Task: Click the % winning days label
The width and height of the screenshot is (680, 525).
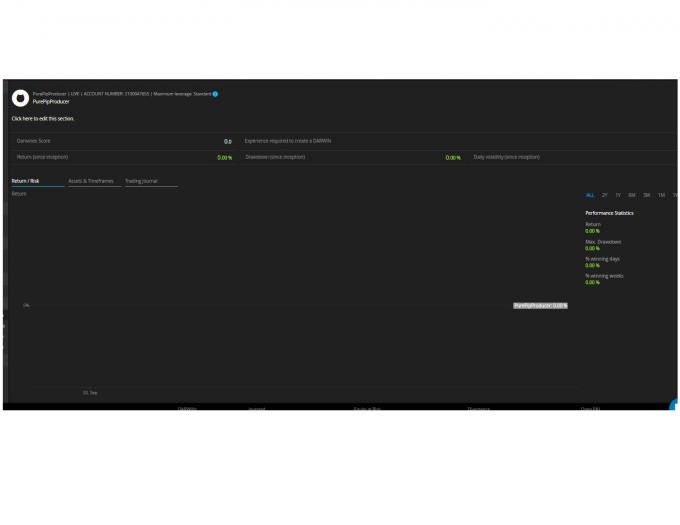Action: coord(602,259)
